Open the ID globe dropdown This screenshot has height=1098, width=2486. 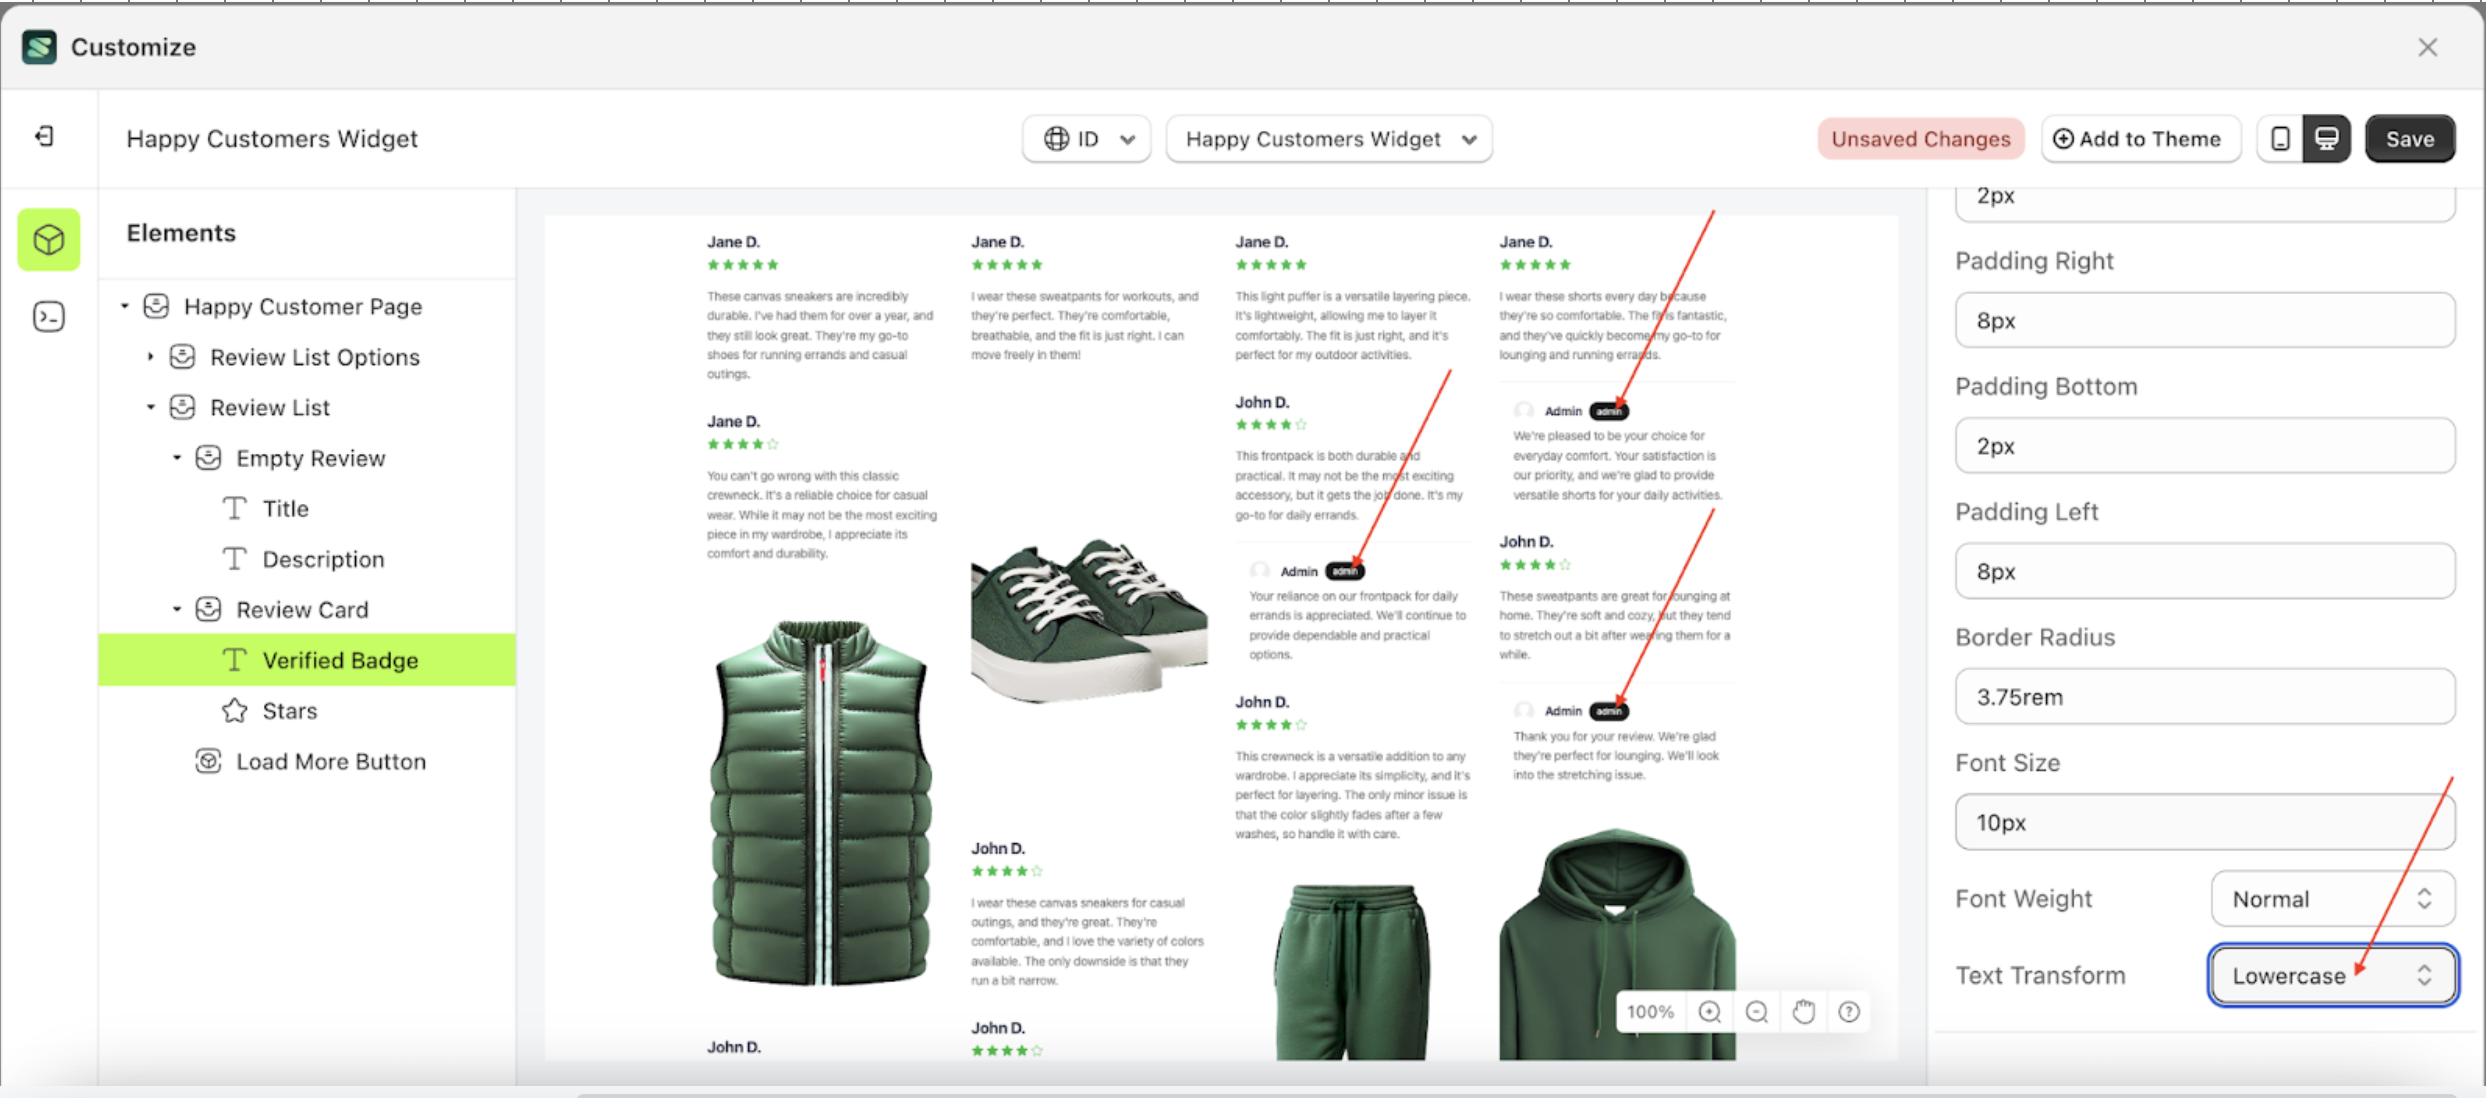pos(1086,138)
